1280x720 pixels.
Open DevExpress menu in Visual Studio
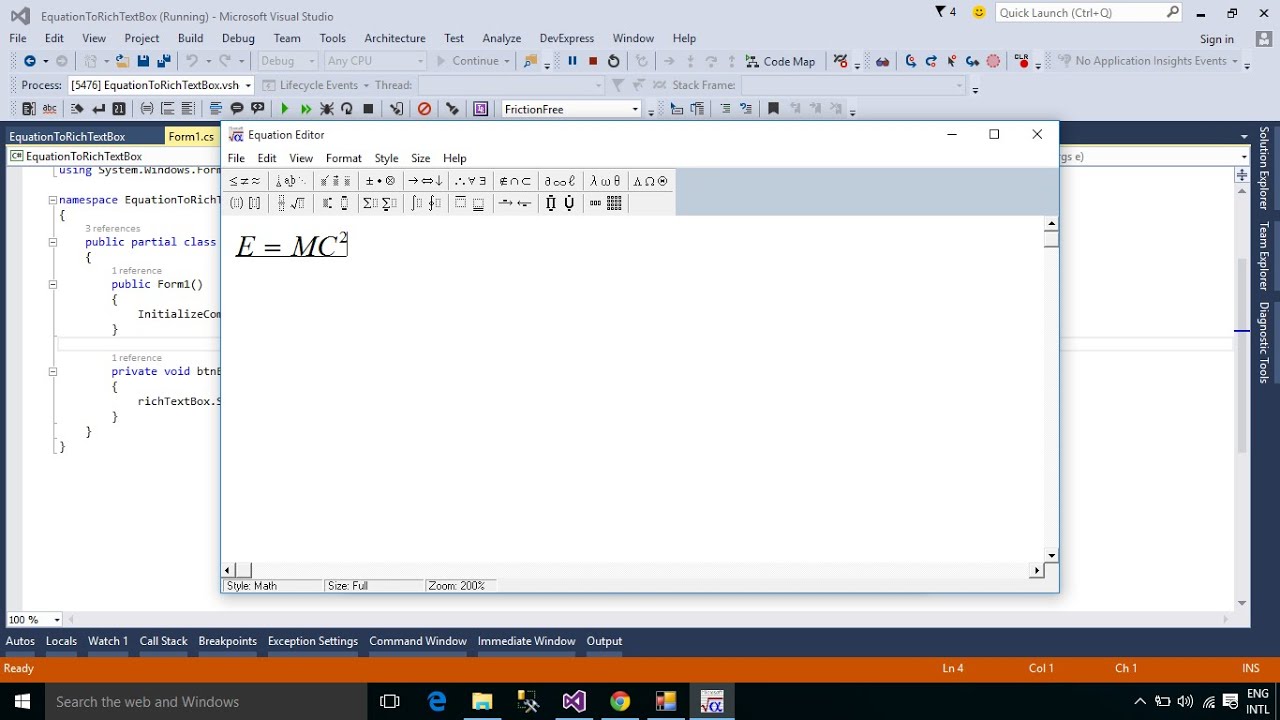(566, 38)
